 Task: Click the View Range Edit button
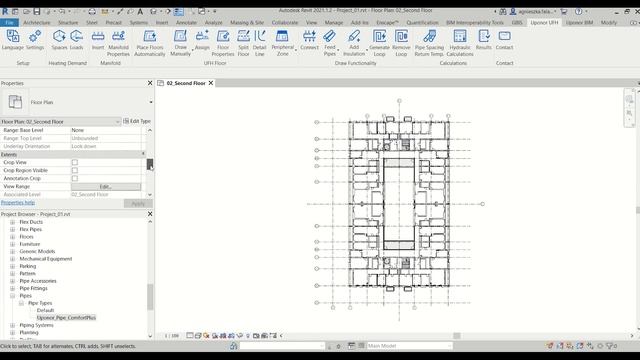(x=106, y=187)
